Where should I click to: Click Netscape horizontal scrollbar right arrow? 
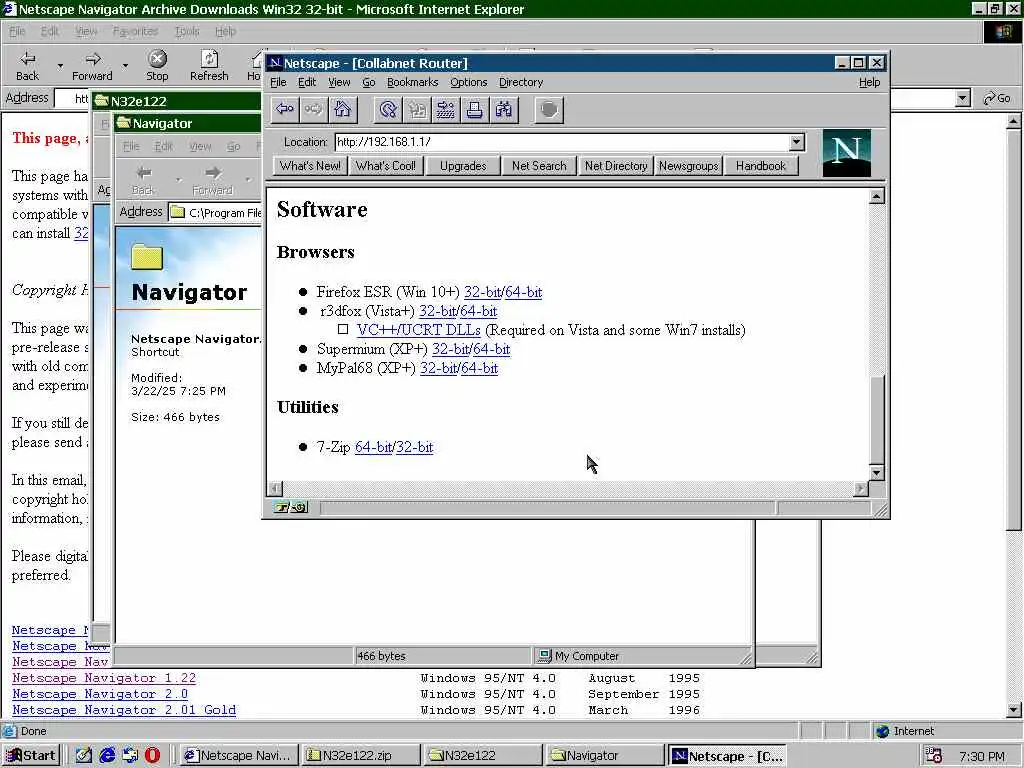[x=861, y=488]
